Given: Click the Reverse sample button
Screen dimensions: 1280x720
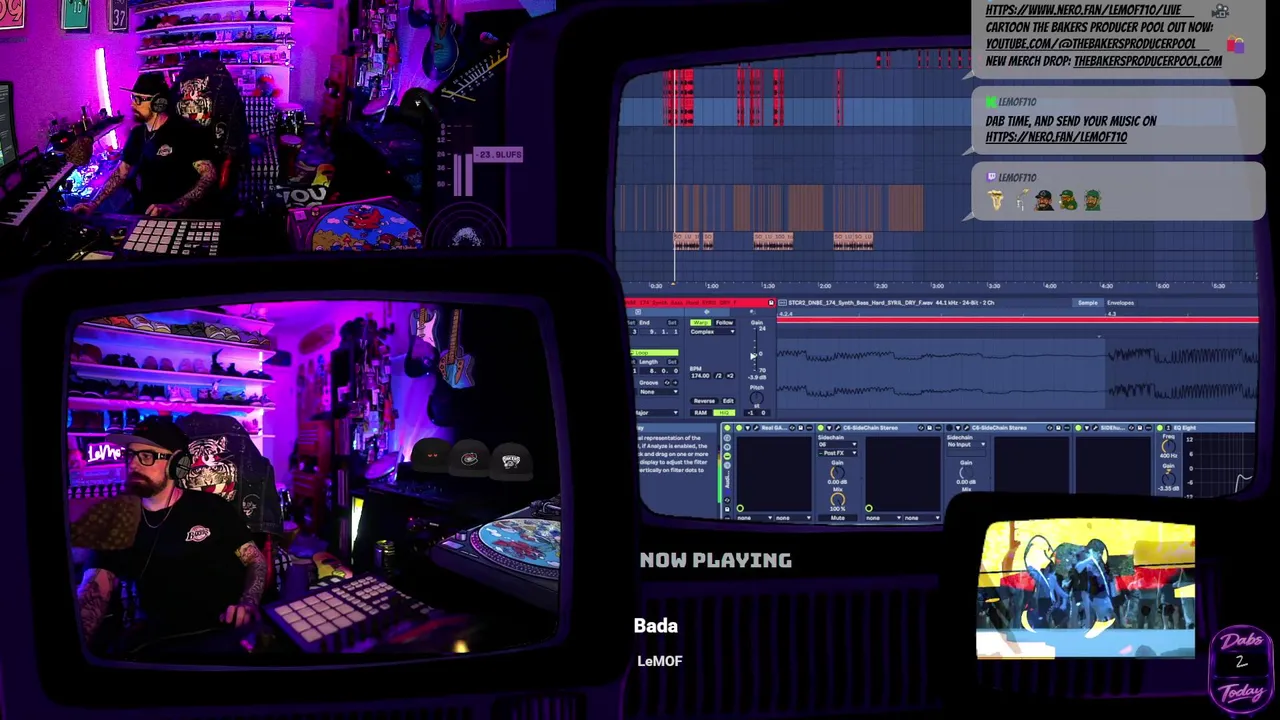Looking at the screenshot, I should pyautogui.click(x=704, y=401).
